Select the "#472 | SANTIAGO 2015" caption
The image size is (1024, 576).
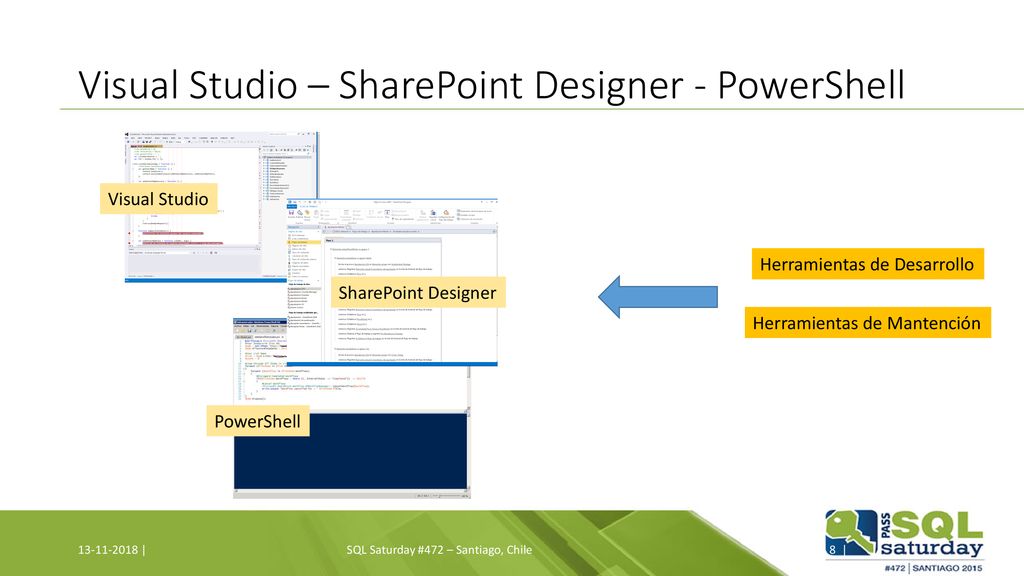click(x=933, y=568)
